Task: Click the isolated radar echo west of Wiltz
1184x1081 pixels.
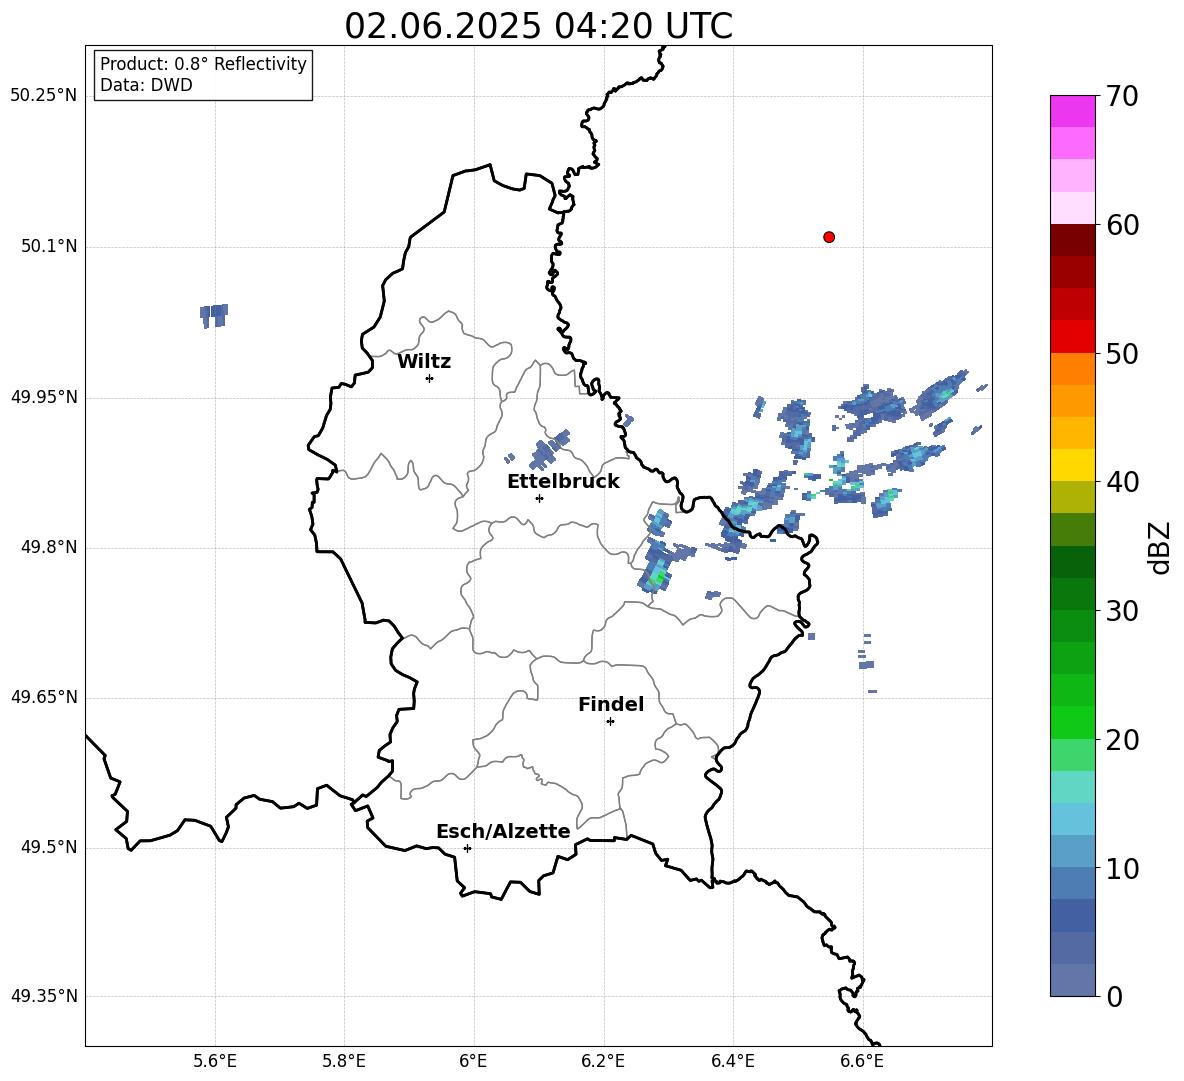Action: [214, 315]
